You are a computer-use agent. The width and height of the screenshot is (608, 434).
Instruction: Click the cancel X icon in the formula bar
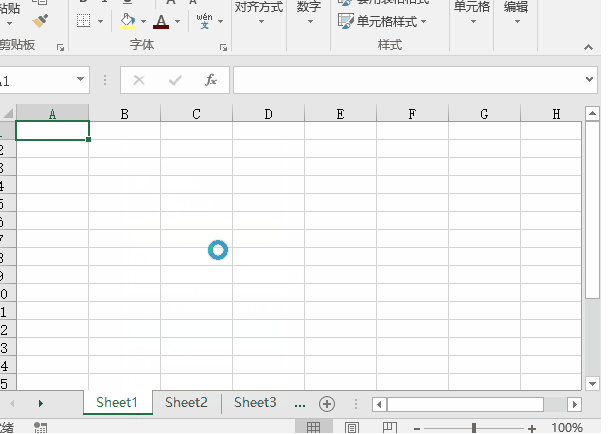coord(139,80)
